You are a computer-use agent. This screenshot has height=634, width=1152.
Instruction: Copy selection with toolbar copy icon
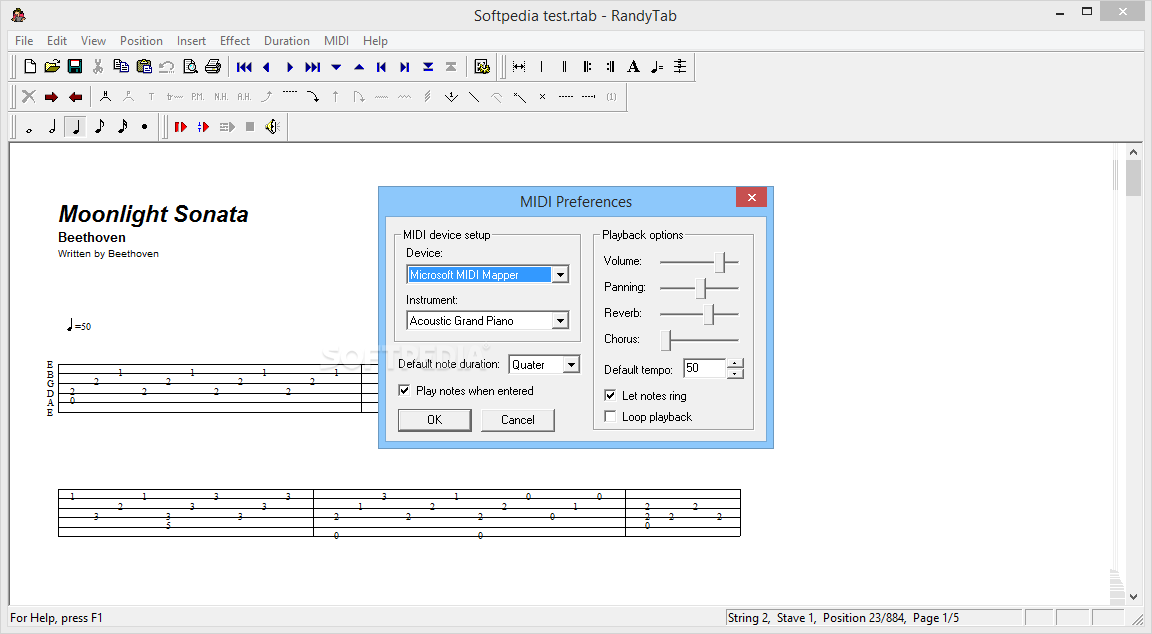tap(121, 67)
